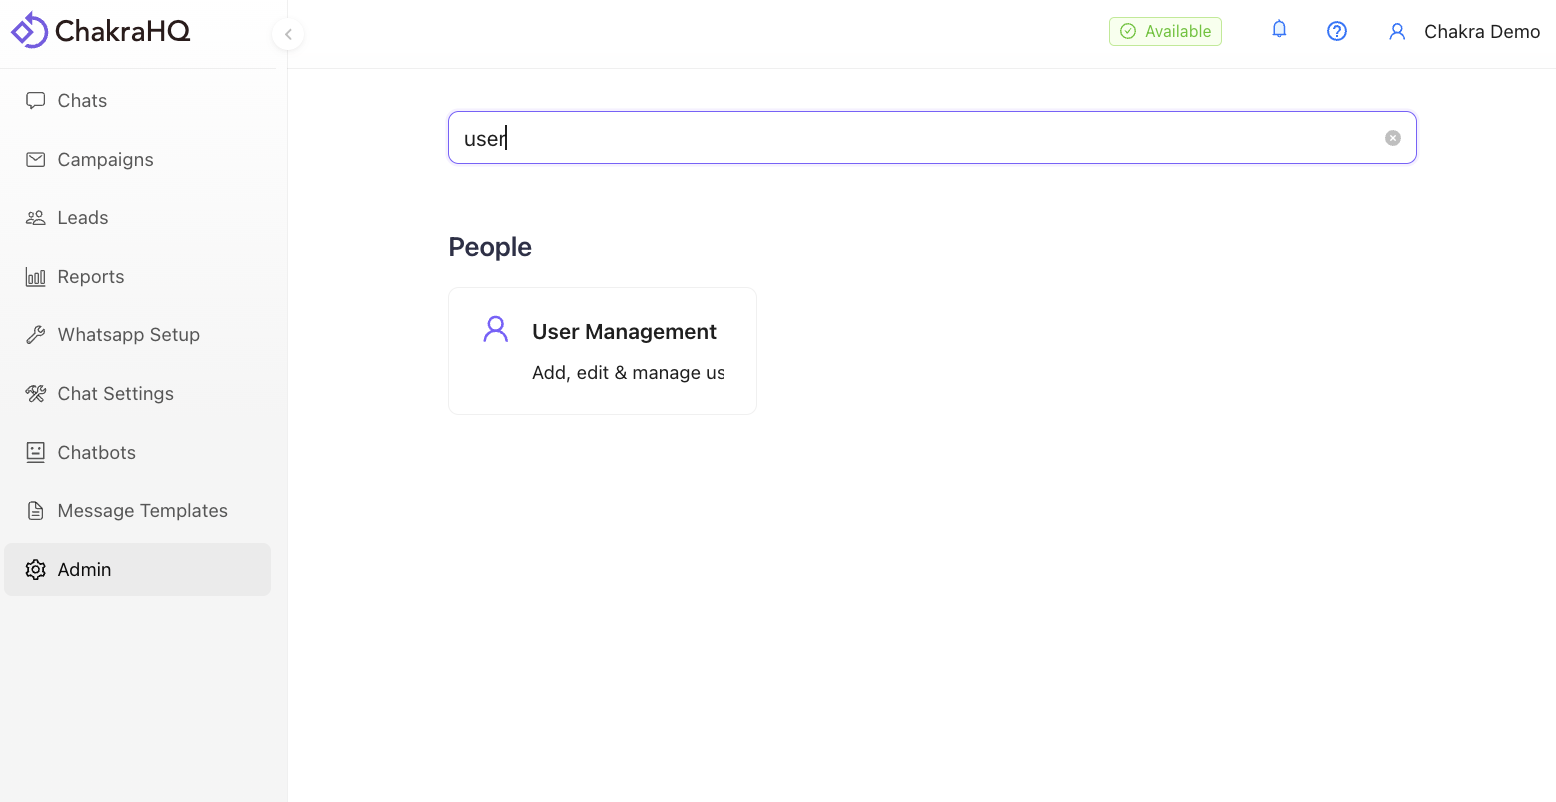Open the help question mark icon

coord(1337,31)
